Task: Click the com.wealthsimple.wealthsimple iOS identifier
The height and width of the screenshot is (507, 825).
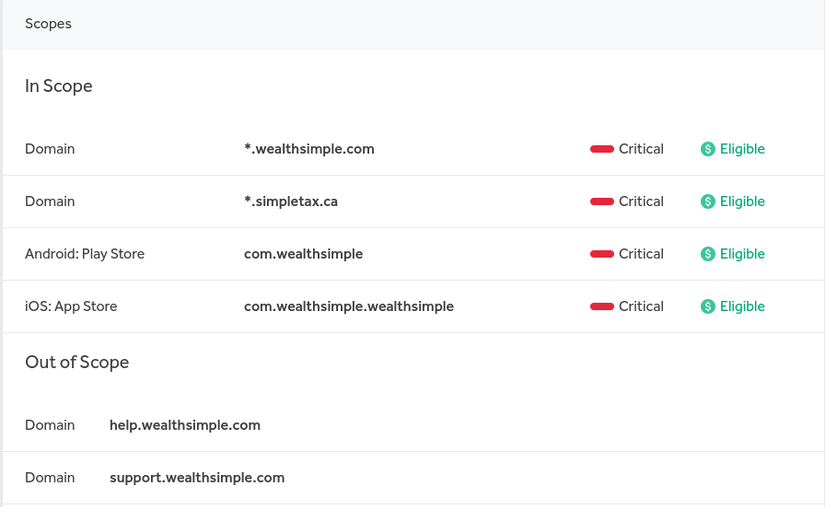Action: pyautogui.click(x=349, y=307)
